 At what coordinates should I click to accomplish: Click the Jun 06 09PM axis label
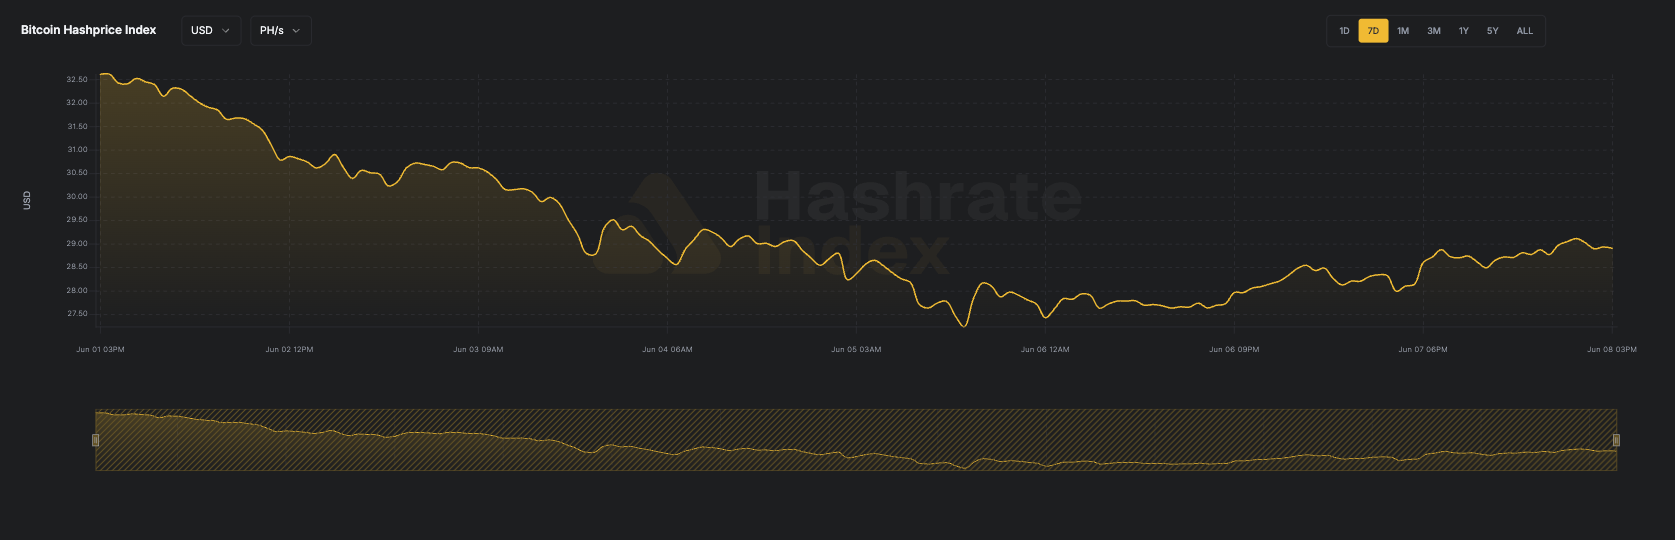1234,350
